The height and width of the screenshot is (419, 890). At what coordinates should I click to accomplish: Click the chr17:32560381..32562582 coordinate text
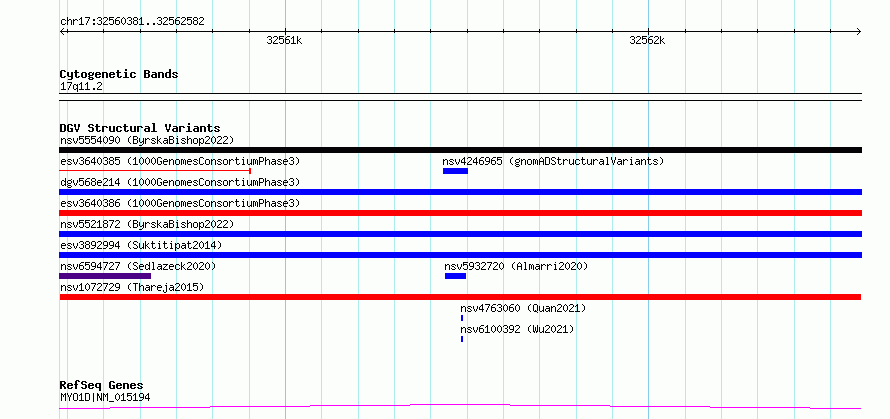tap(132, 22)
